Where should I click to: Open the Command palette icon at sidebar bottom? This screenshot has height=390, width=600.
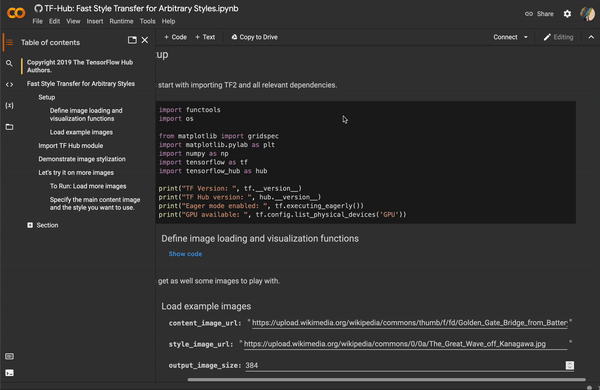pyautogui.click(x=9, y=356)
